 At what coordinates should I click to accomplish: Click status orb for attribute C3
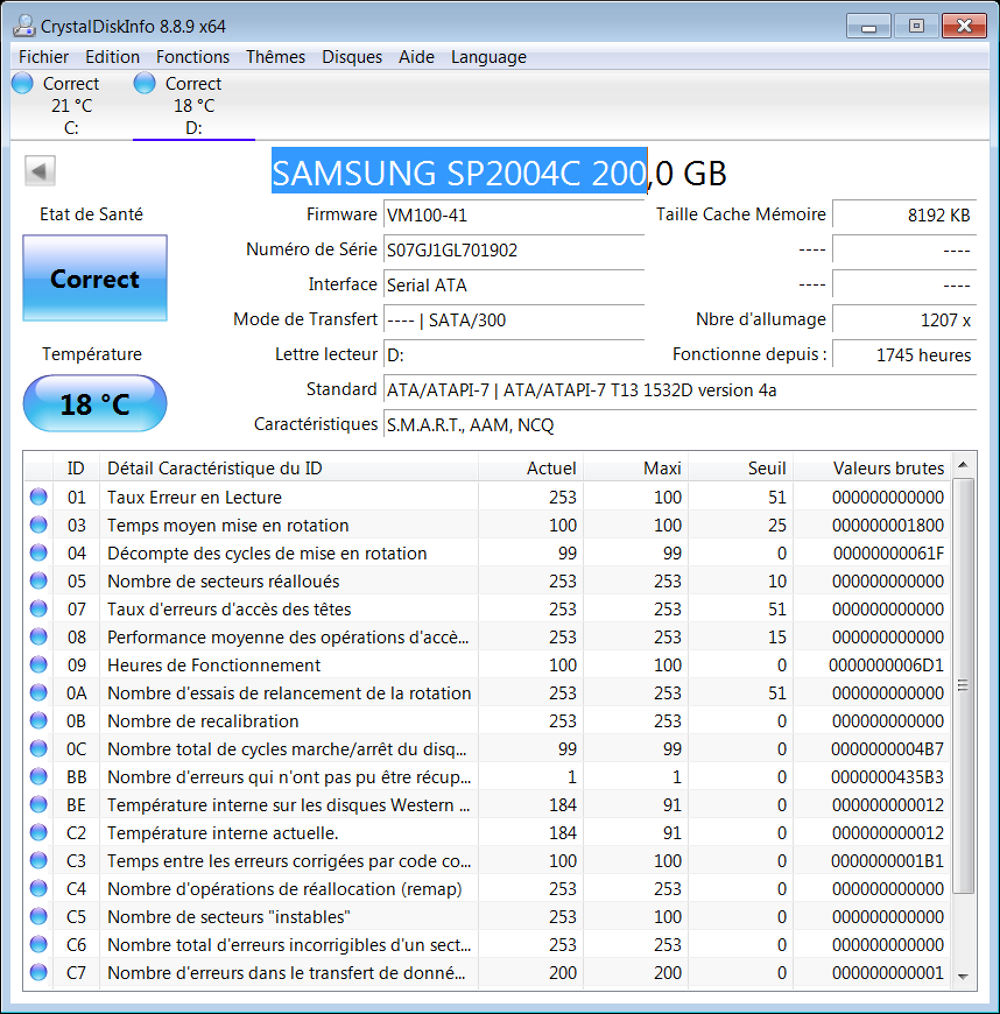click(39, 860)
